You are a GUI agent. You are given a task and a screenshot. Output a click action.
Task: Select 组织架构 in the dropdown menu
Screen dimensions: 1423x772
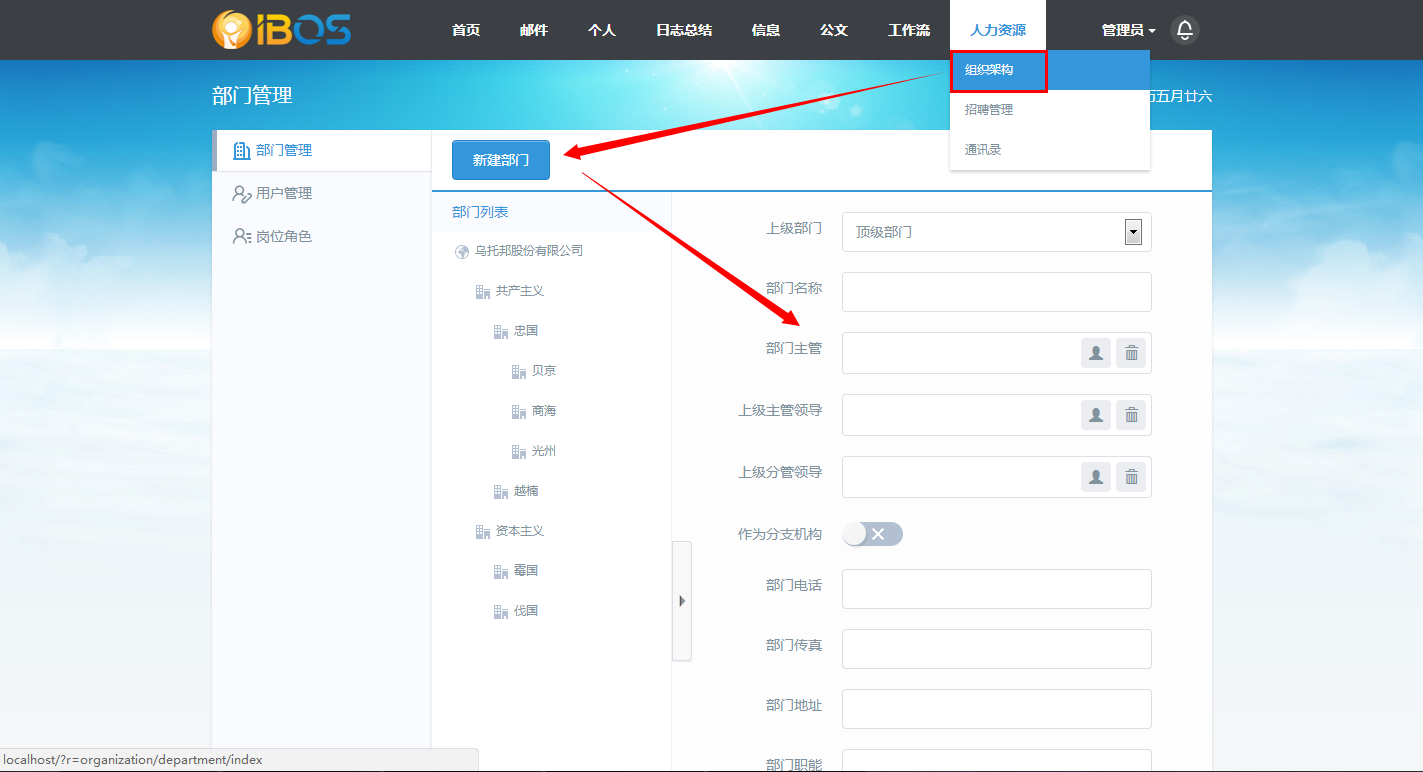coord(1050,70)
